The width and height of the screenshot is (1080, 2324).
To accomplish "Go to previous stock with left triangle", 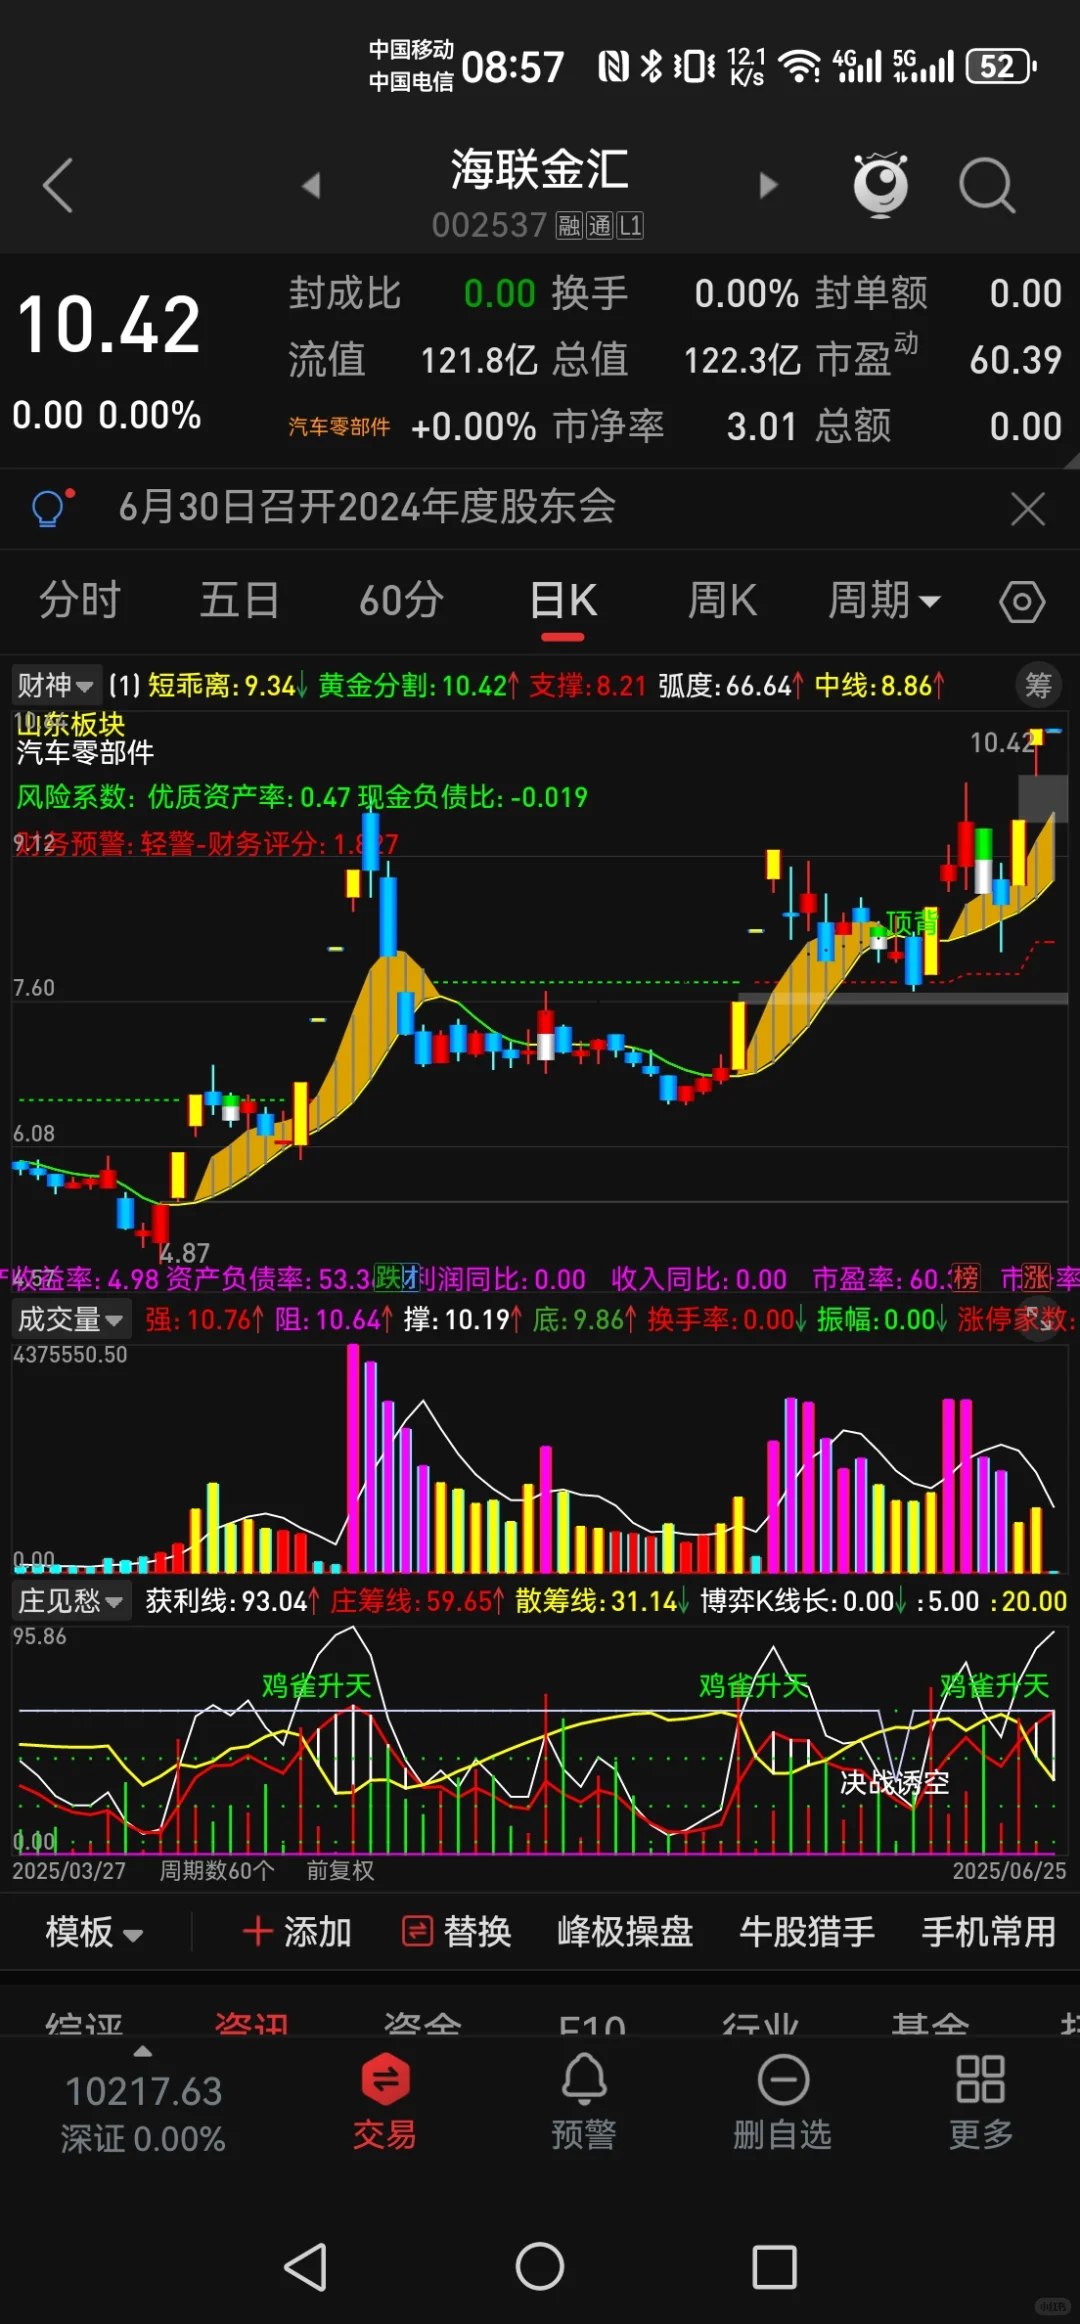I will (x=311, y=185).
